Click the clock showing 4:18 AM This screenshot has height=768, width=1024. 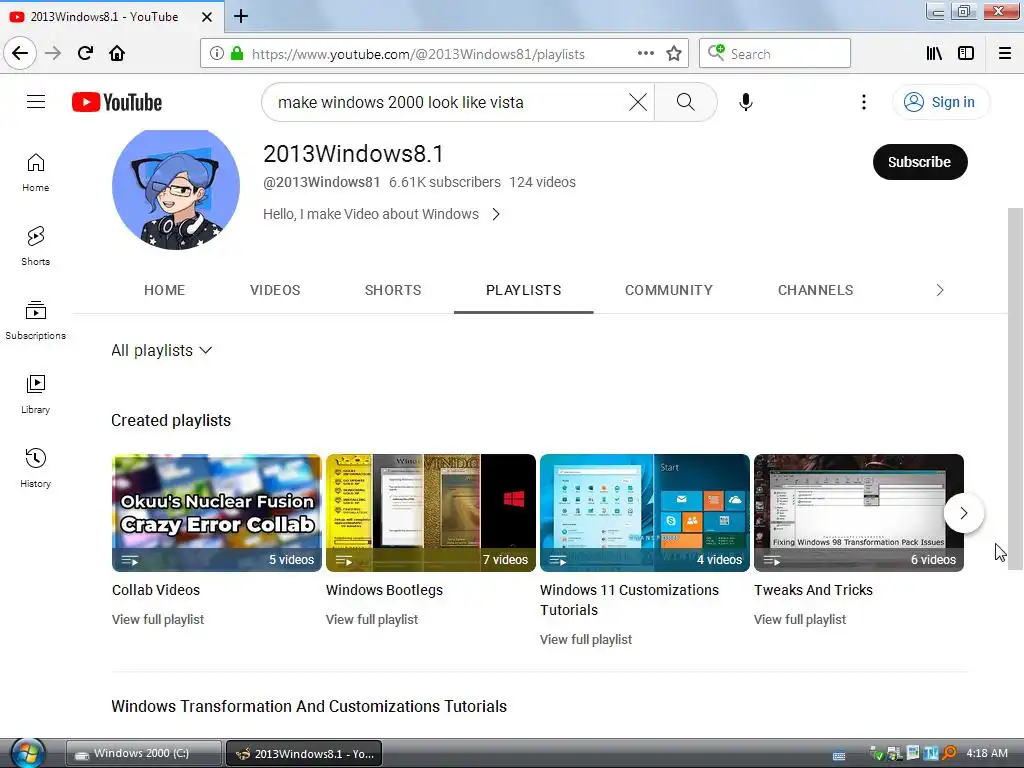click(987, 754)
